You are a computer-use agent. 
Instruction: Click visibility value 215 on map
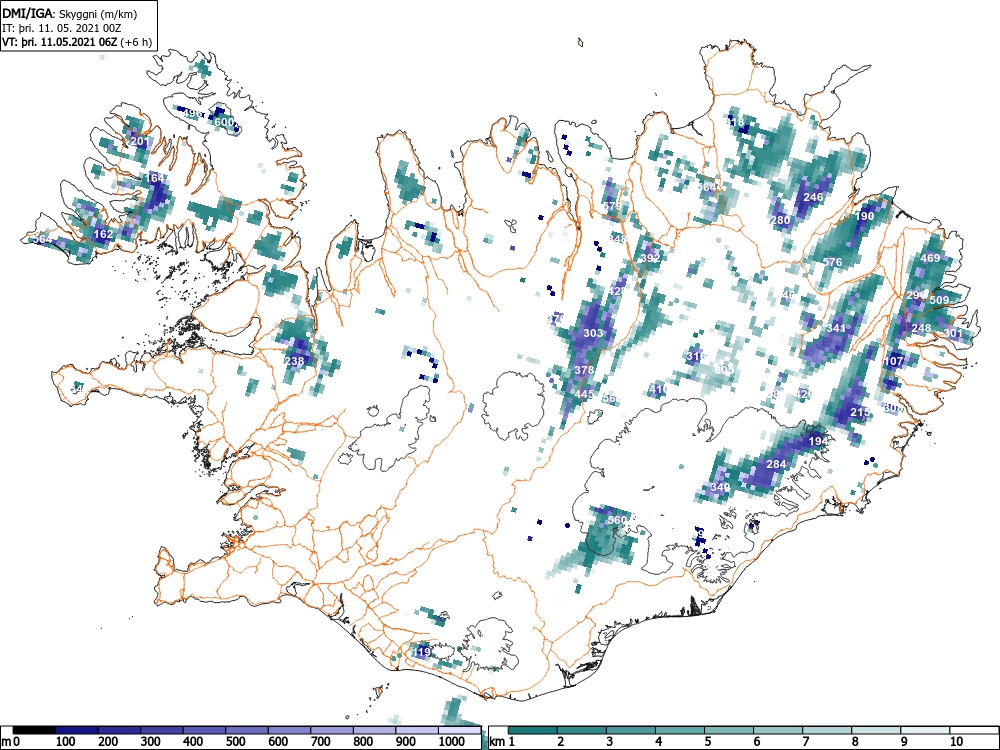pyautogui.click(x=860, y=412)
